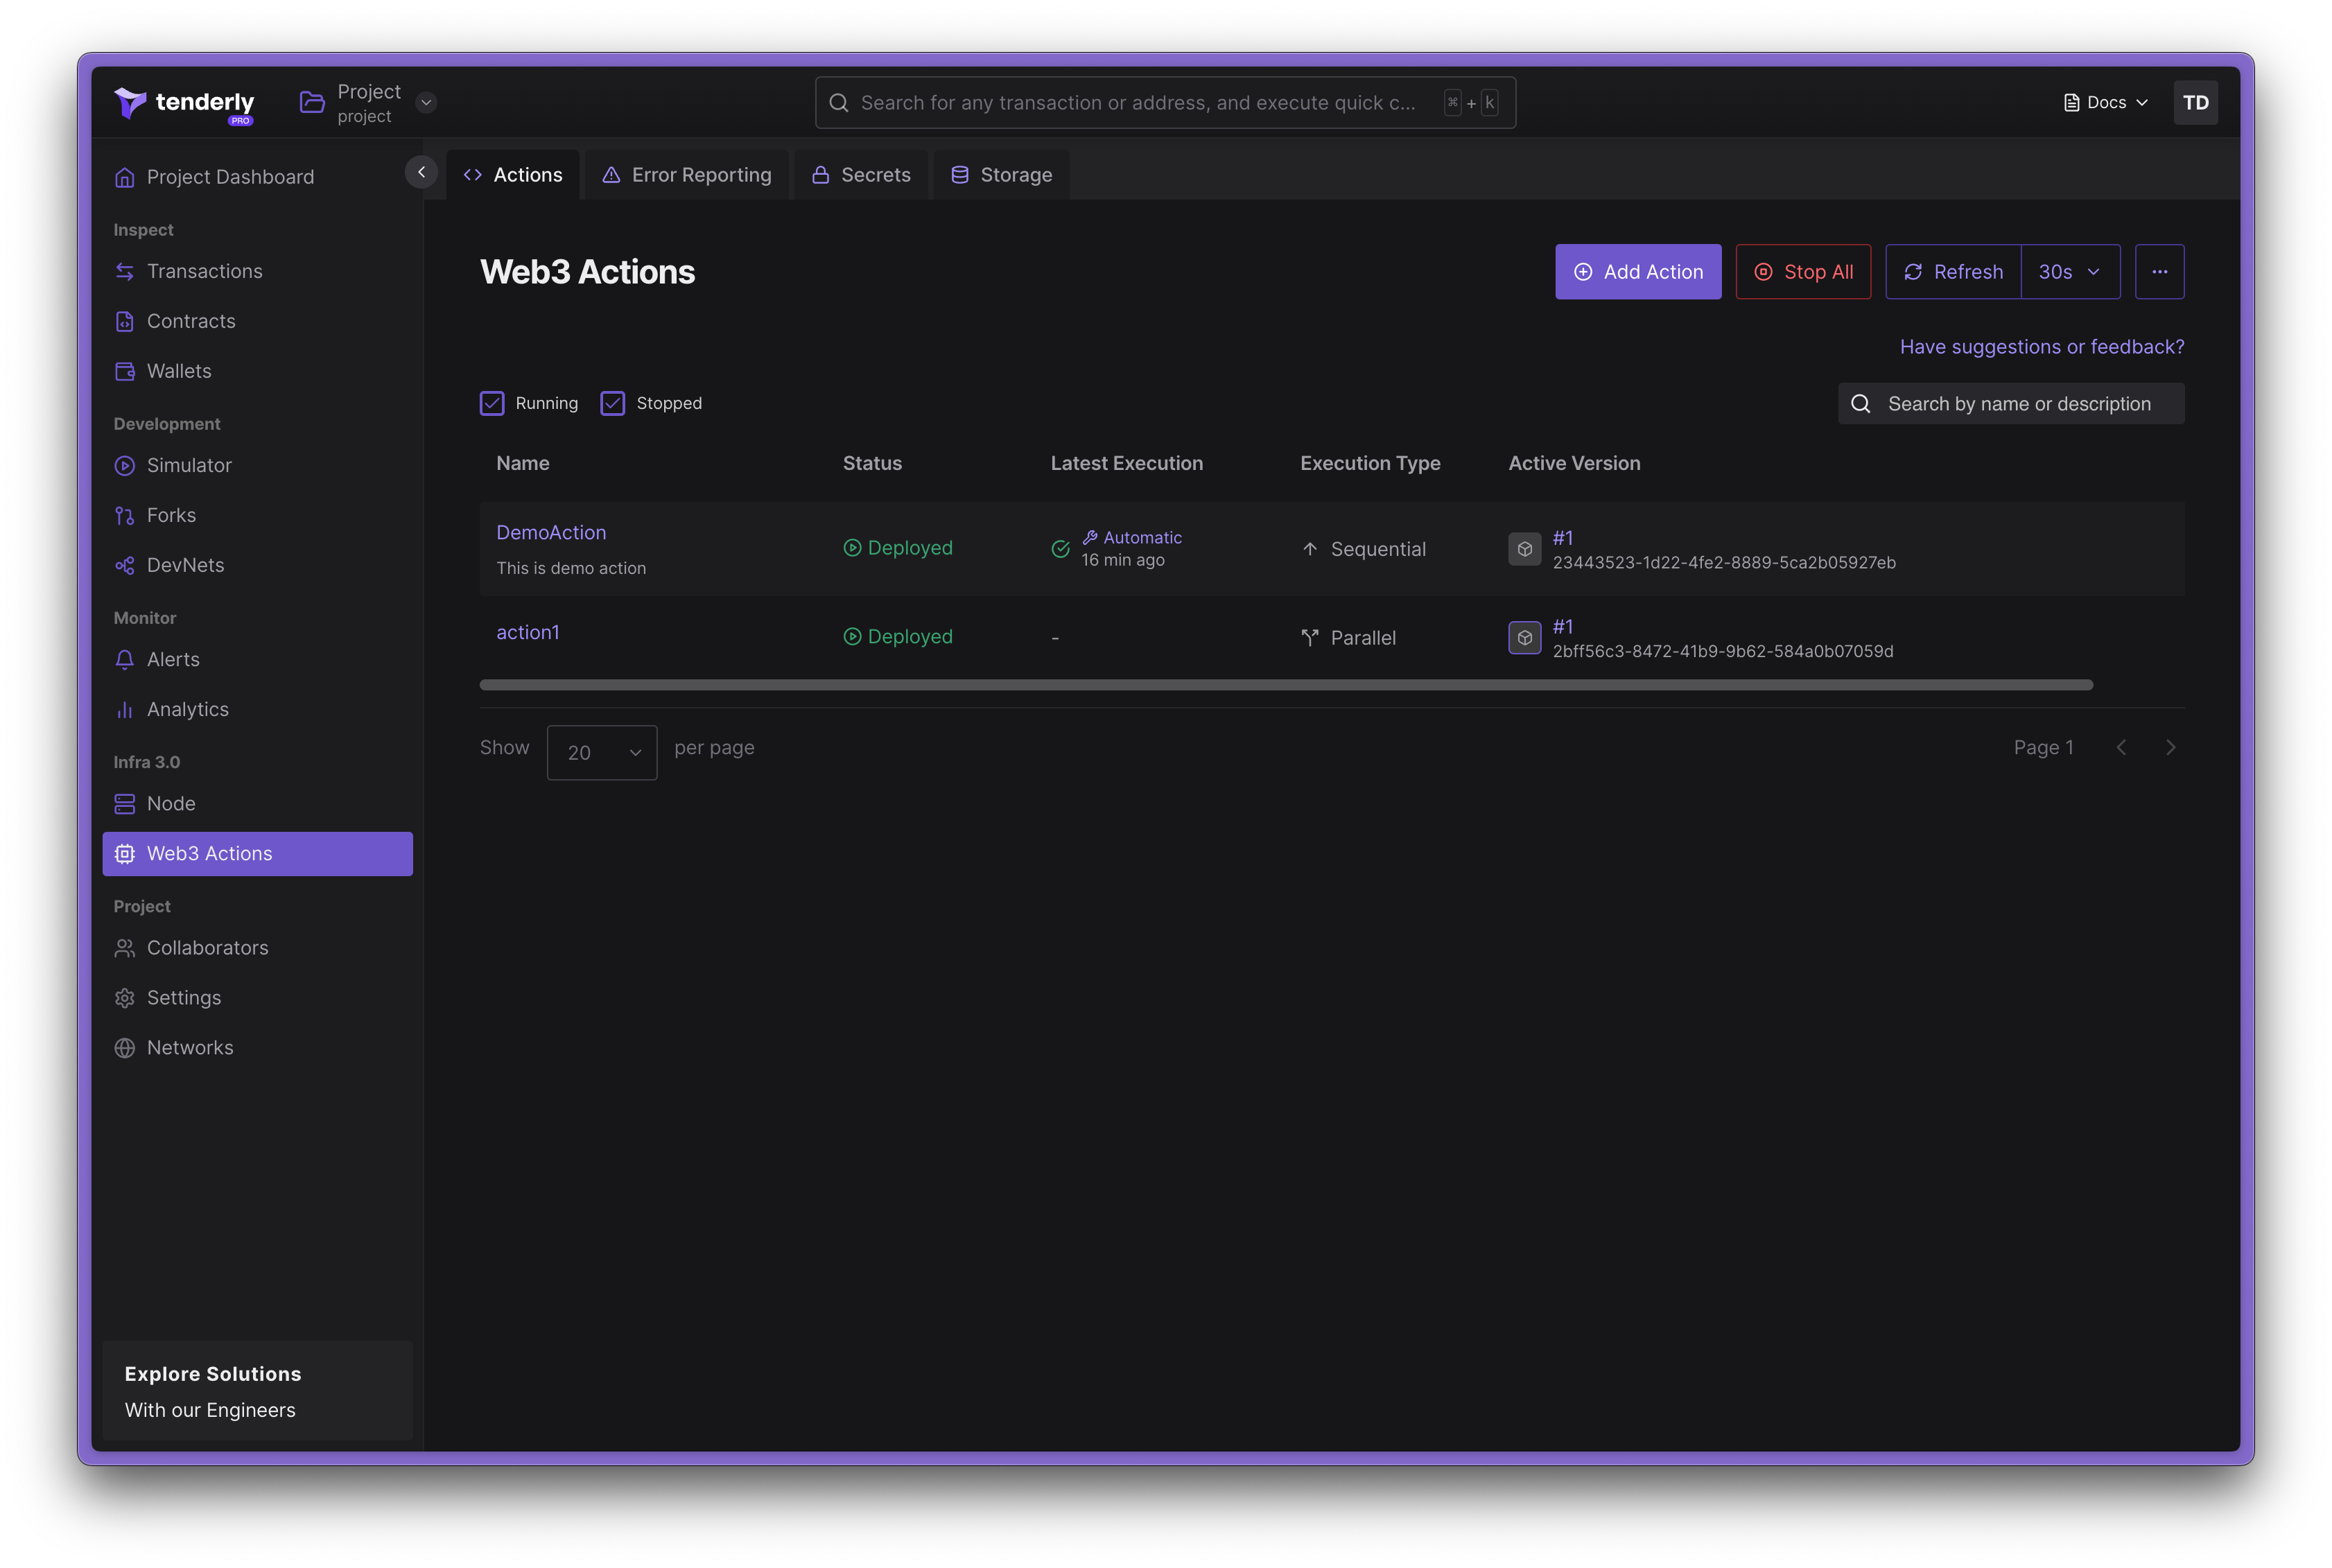
Task: Click the table horizontal scrollbar
Action: pyautogui.click(x=1286, y=685)
